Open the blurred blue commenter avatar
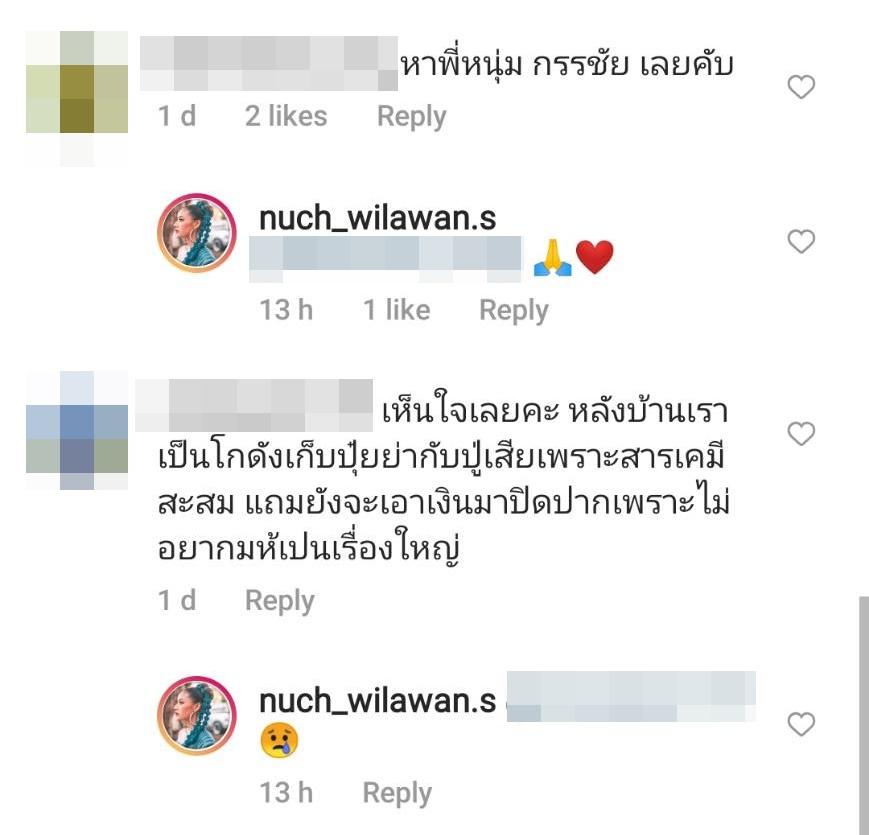This screenshot has width=869, height=835. [x=77, y=431]
